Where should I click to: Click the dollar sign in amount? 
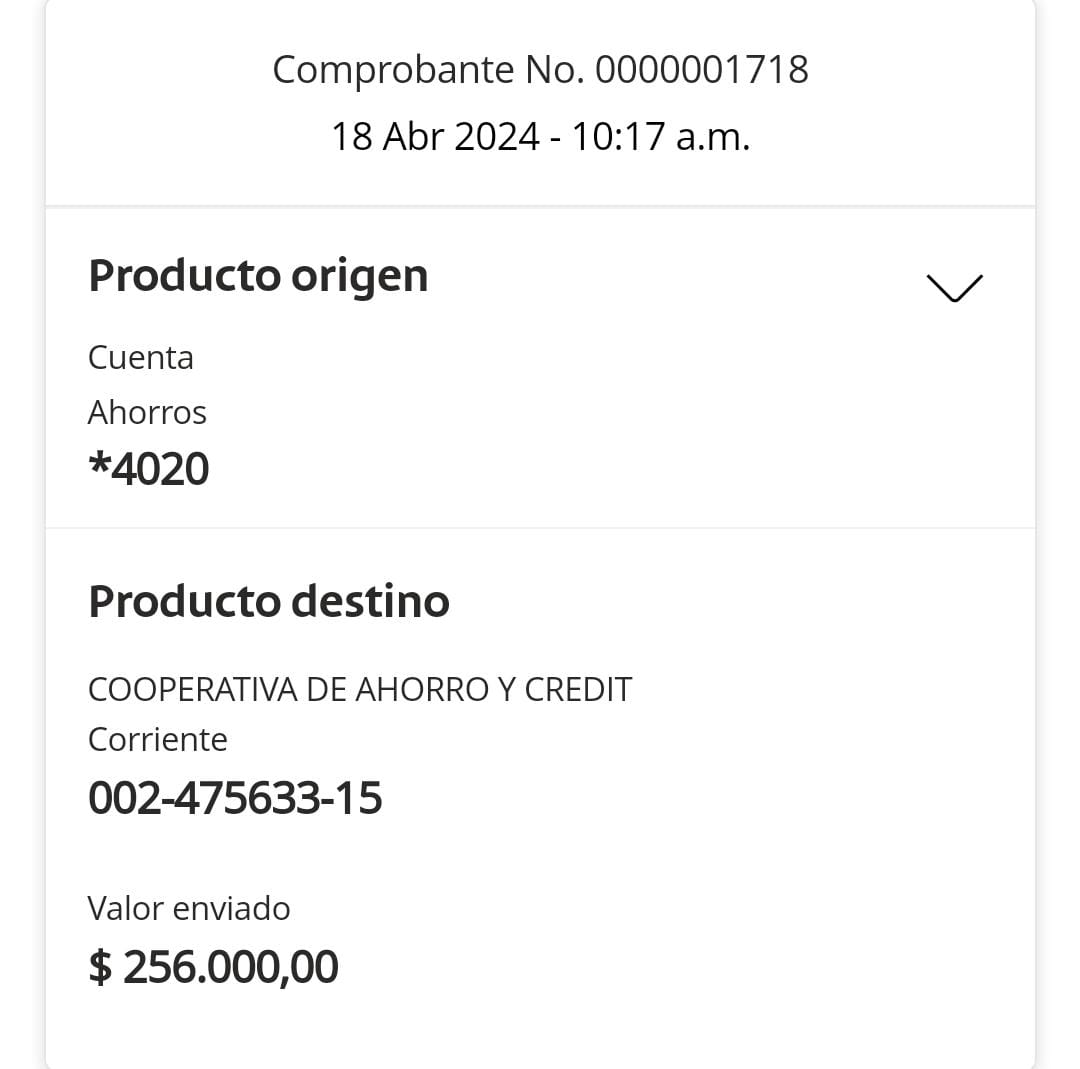coord(99,967)
